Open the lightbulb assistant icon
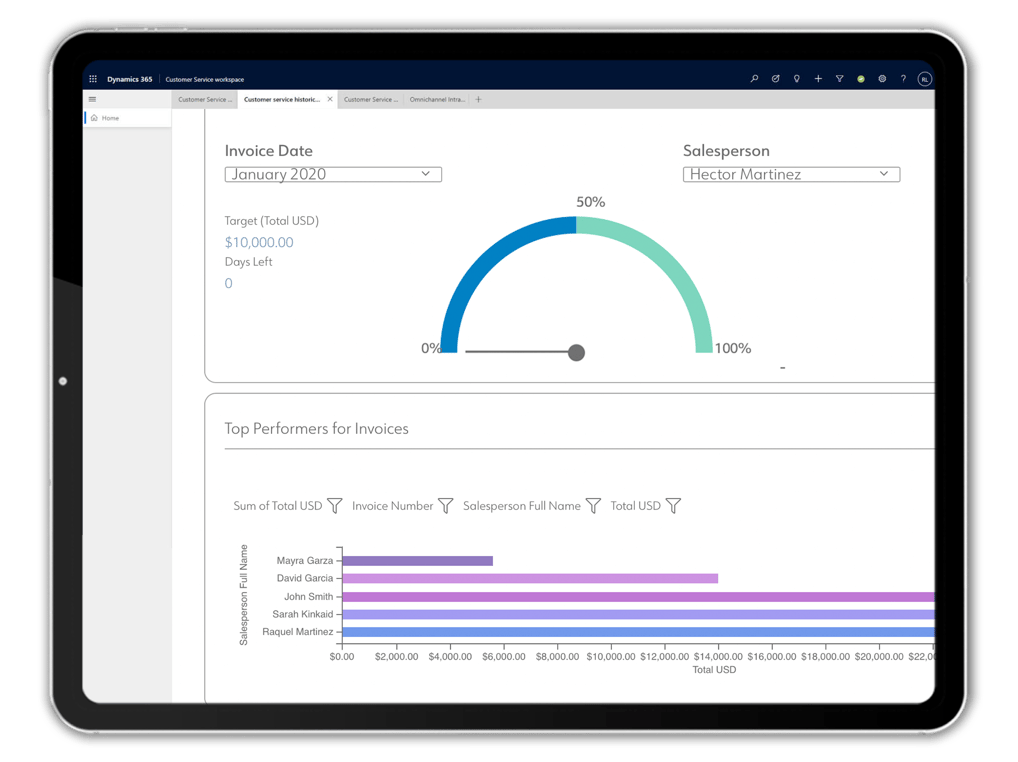The height and width of the screenshot is (762, 1018). coord(797,79)
